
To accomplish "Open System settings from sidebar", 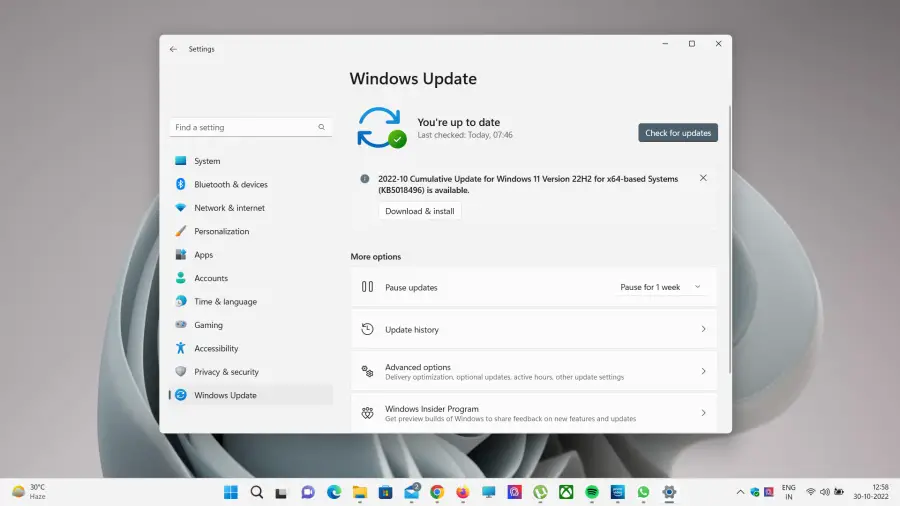I will [x=251, y=161].
